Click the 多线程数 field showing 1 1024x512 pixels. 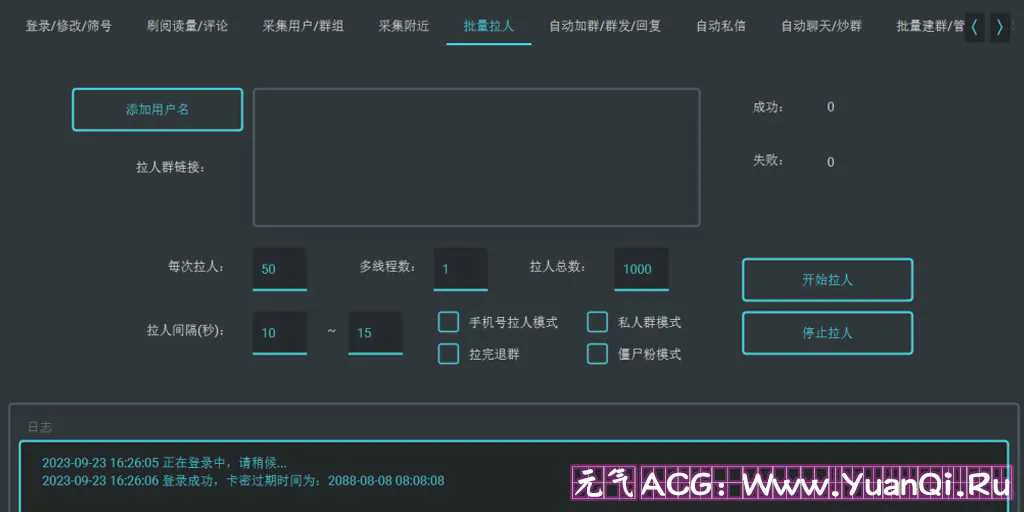(460, 268)
